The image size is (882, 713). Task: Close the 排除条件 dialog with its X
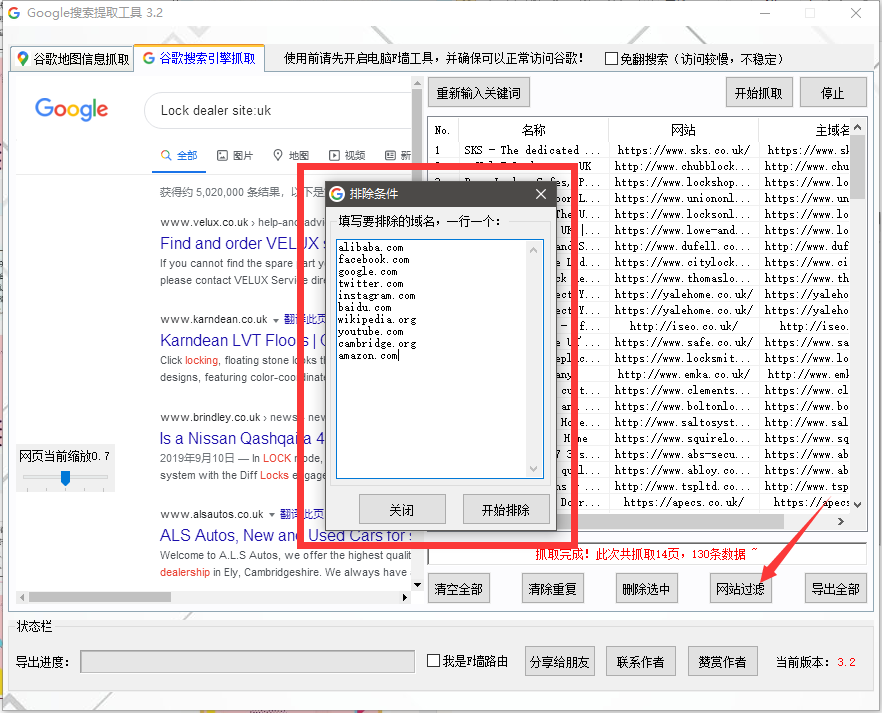pos(541,194)
